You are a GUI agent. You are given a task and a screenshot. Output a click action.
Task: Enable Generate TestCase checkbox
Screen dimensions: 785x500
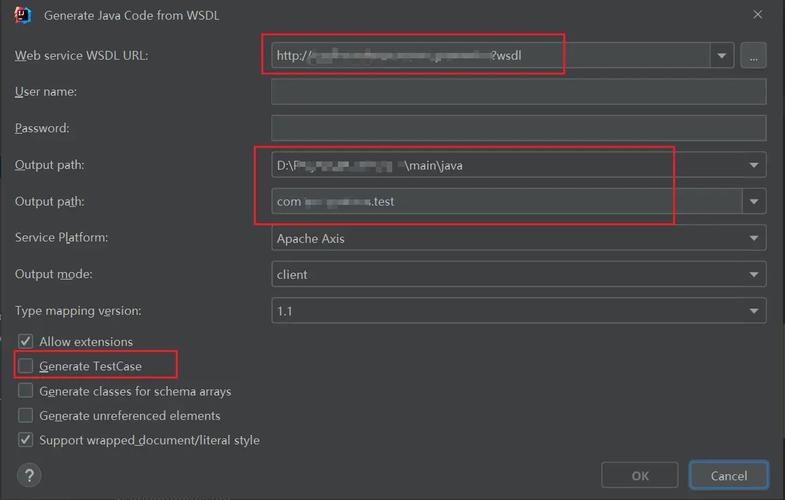click(x=26, y=366)
